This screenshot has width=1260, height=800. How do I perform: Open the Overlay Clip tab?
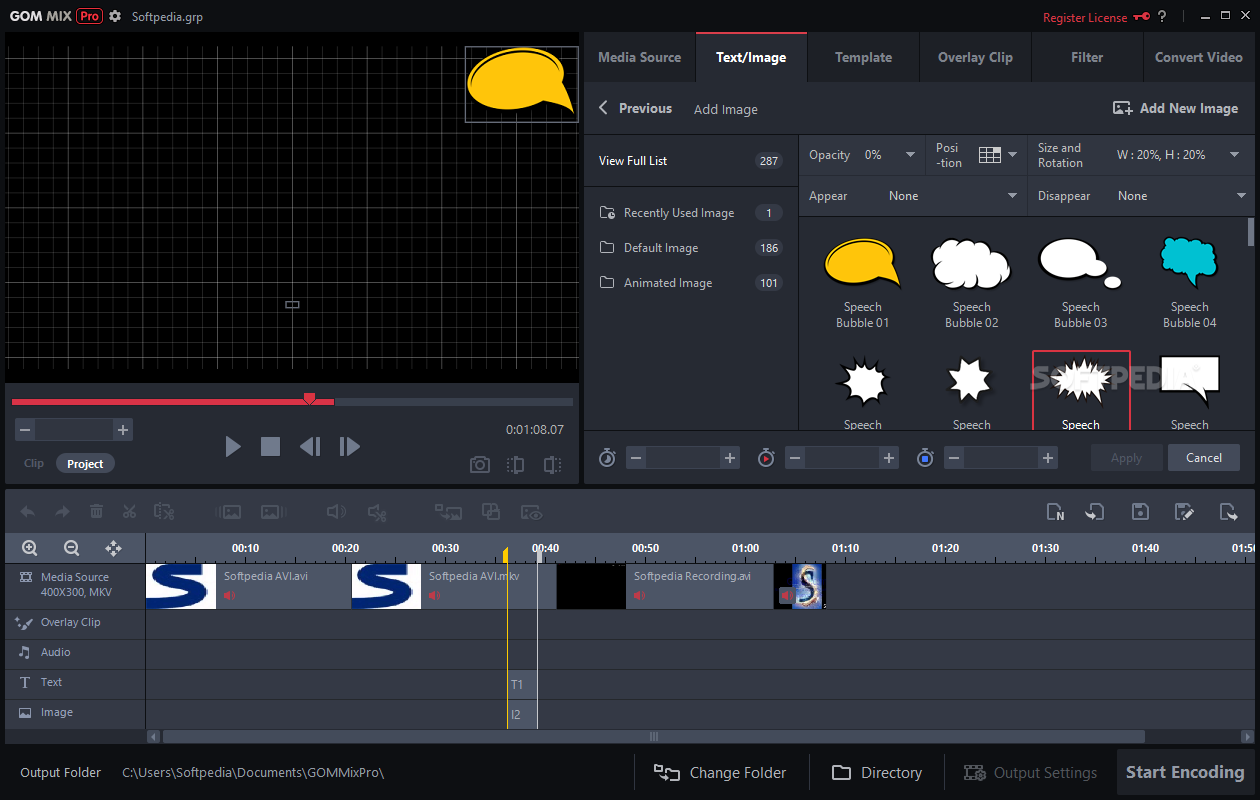pyautogui.click(x=975, y=57)
